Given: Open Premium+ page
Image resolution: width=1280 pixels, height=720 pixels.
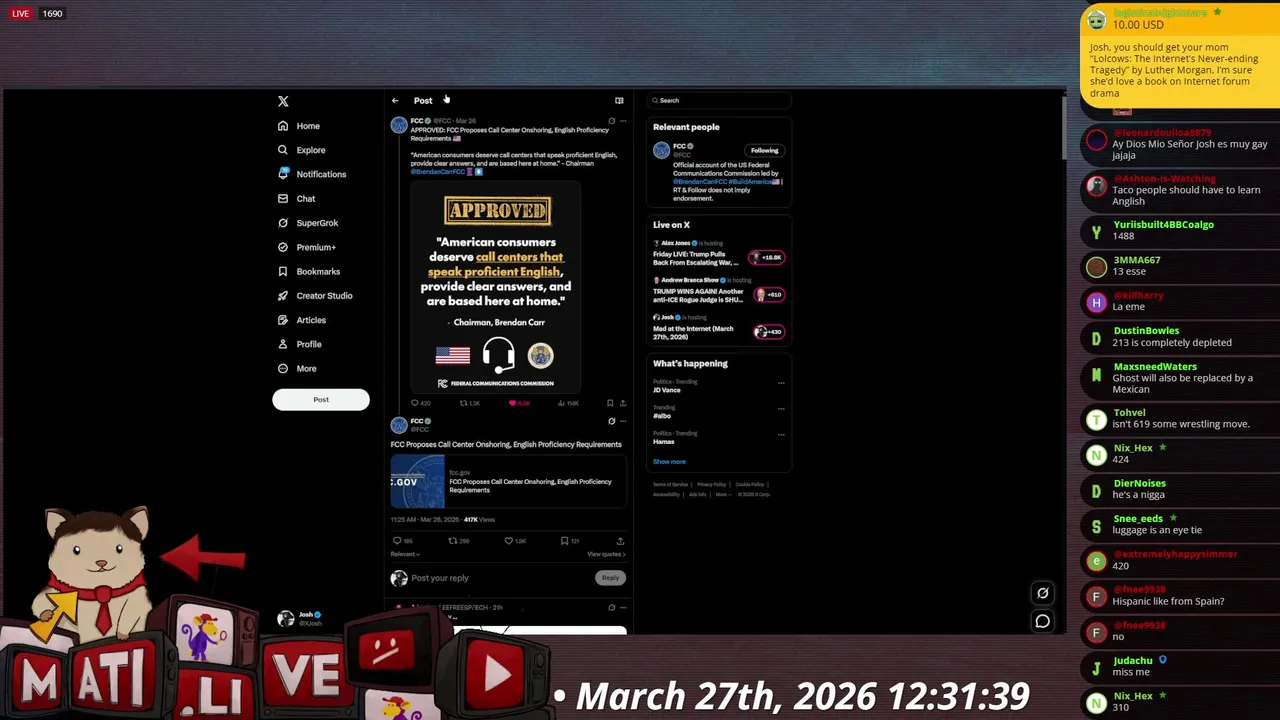Looking at the screenshot, I should [x=306, y=247].
